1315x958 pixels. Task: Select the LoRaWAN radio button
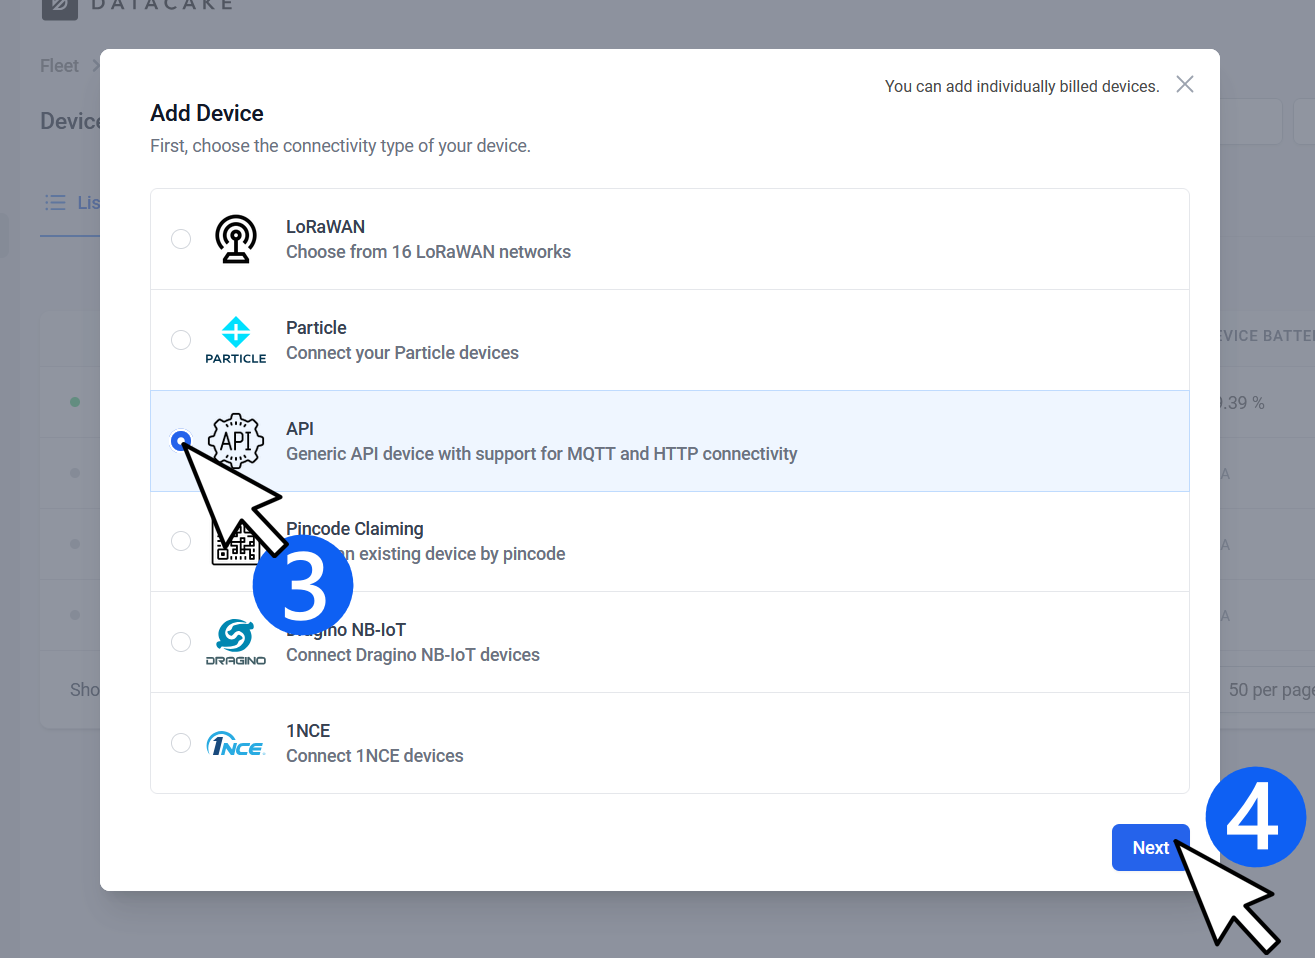181,239
